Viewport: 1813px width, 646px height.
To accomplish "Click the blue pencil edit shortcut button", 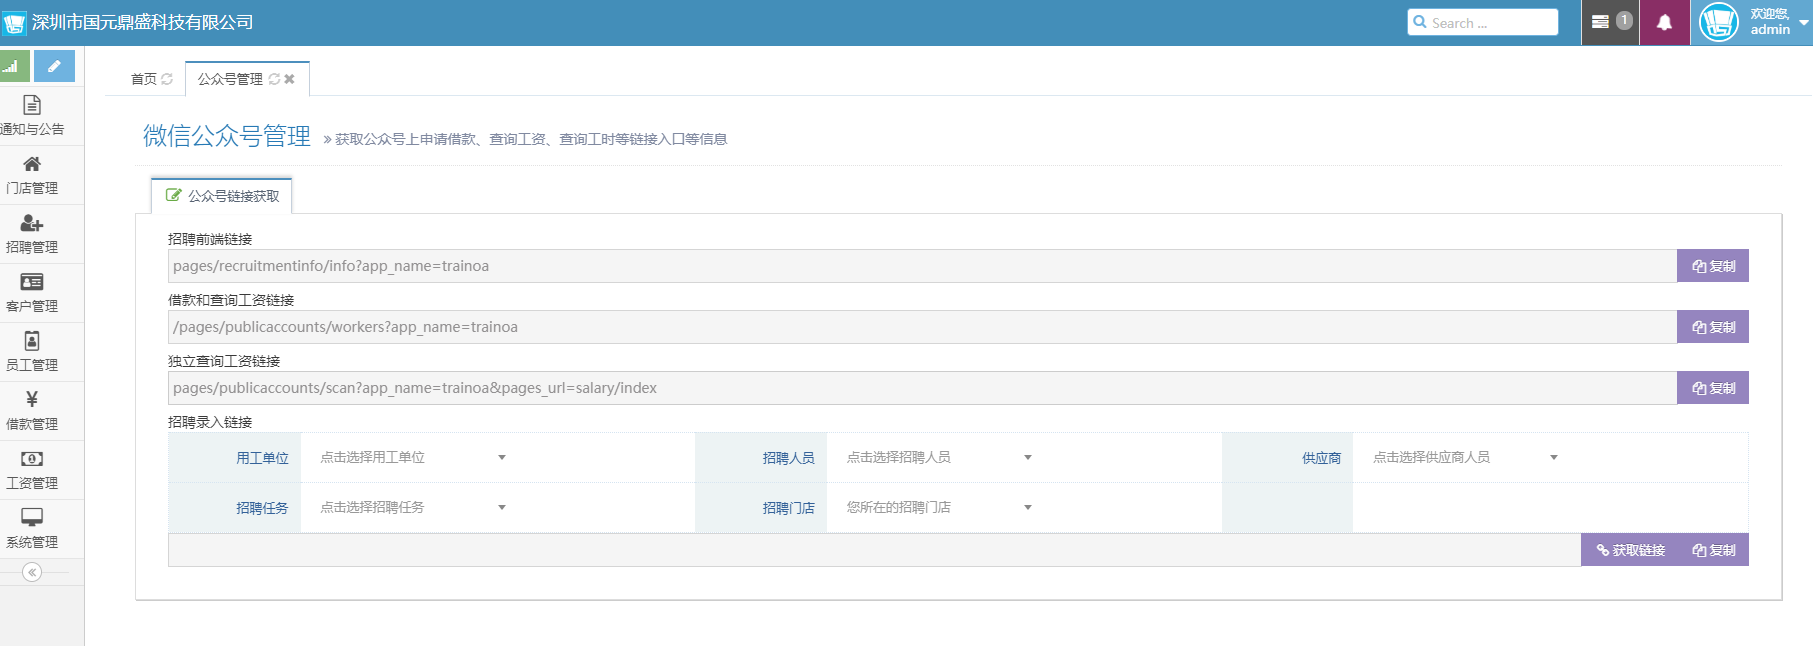I will coord(54,66).
